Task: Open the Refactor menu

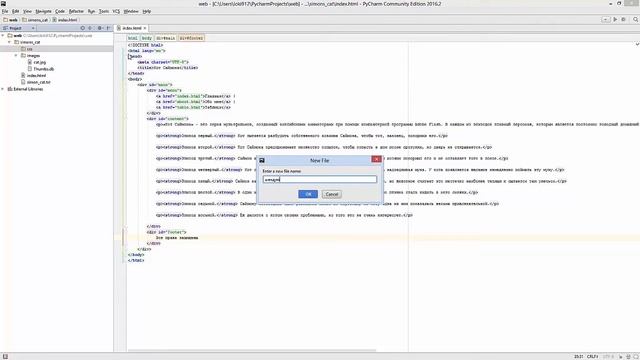Action: (x=76, y=11)
